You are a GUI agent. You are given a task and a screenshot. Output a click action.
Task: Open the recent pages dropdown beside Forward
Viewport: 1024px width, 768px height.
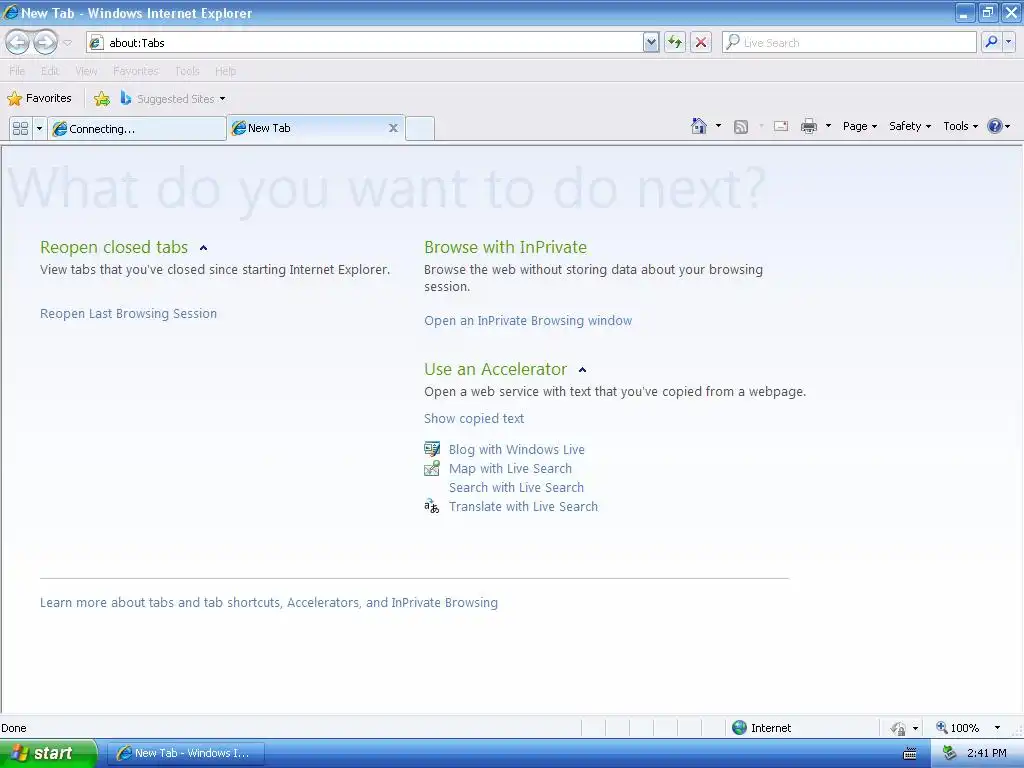point(67,43)
